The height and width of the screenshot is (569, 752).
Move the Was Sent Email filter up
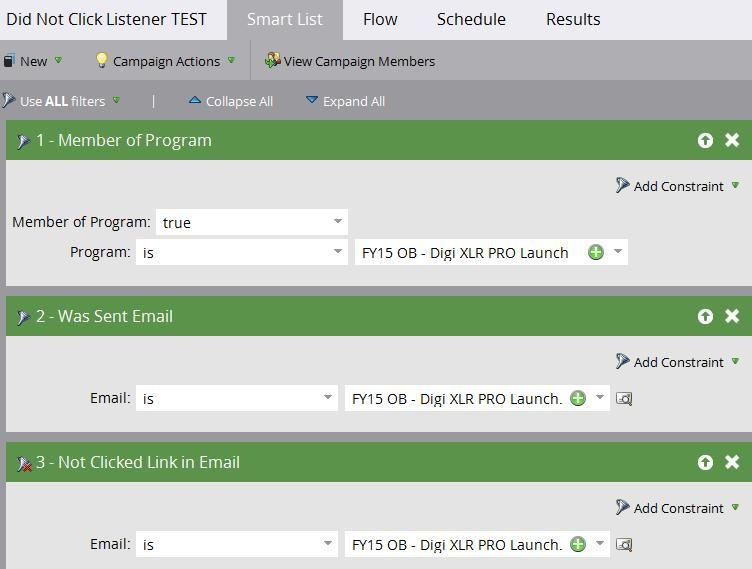coord(705,317)
